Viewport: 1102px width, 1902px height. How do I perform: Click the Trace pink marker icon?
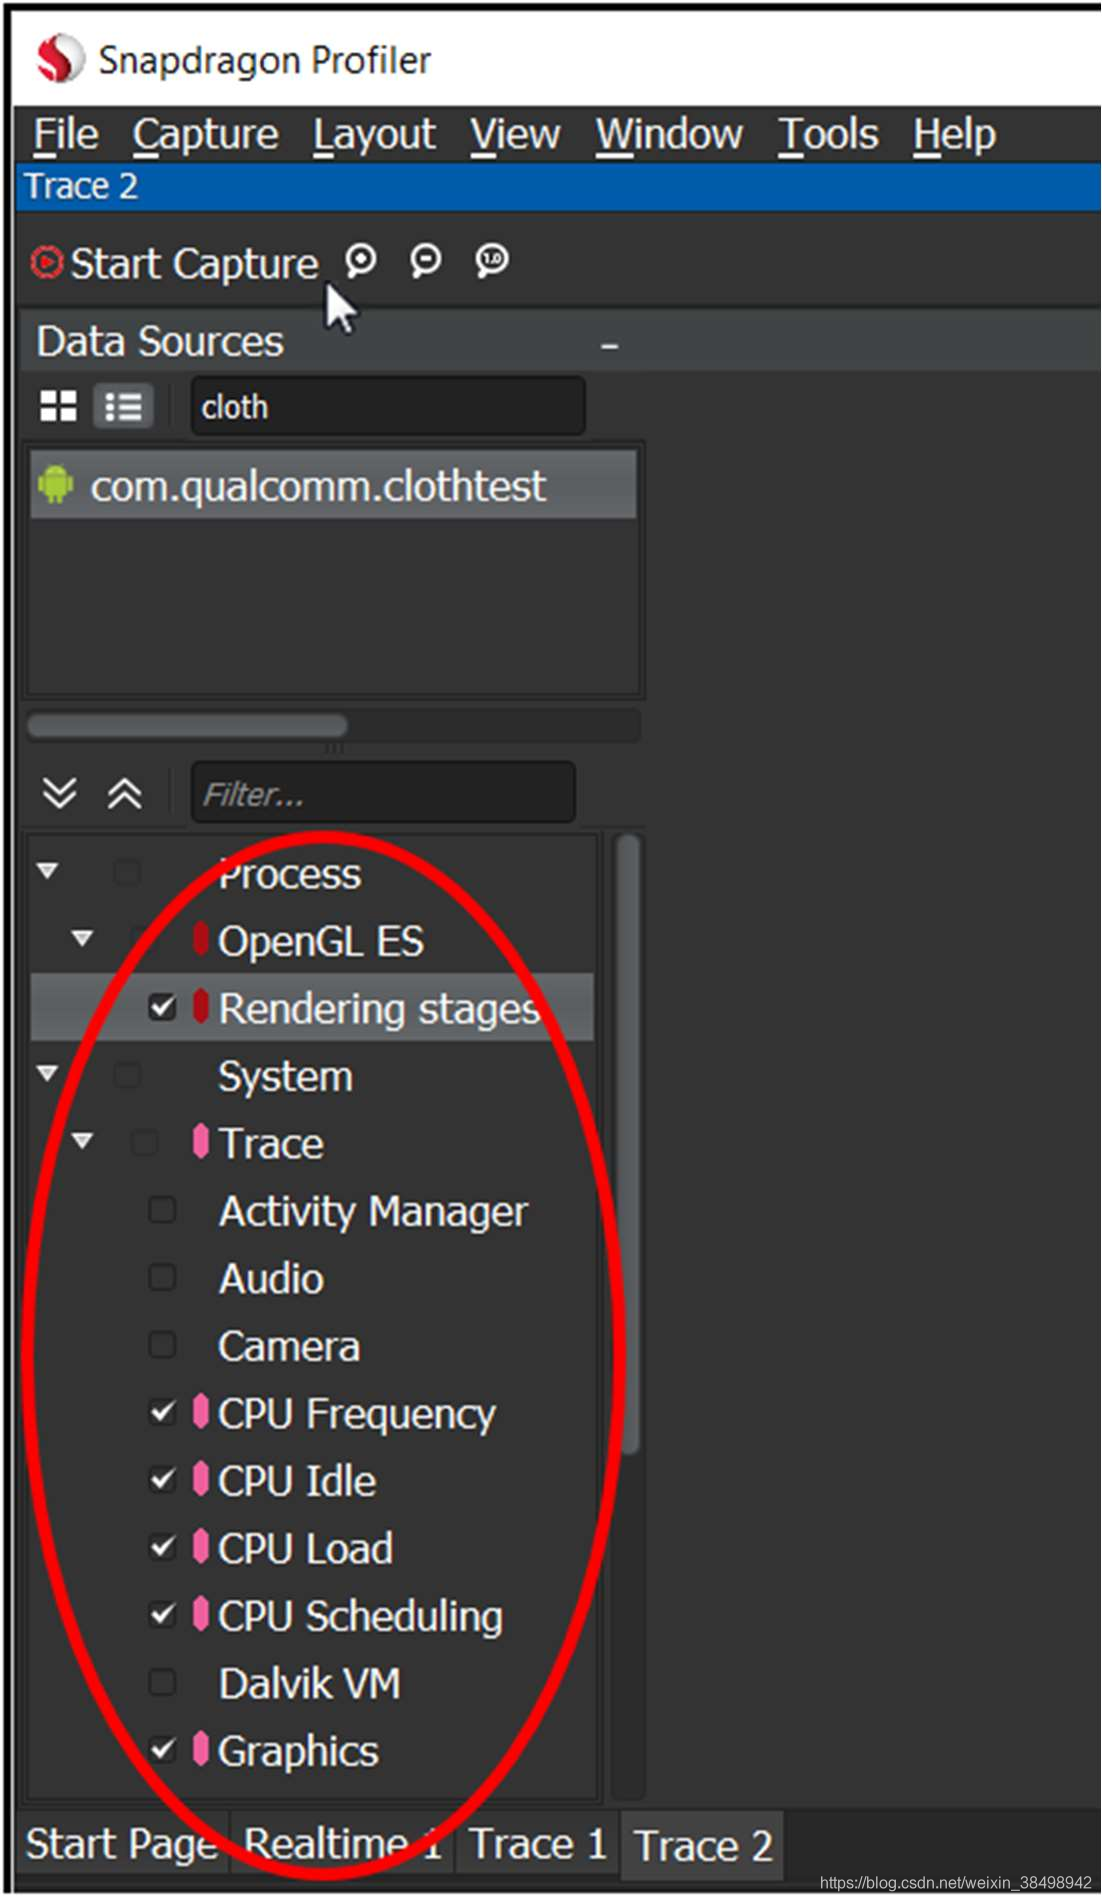[x=200, y=1141]
